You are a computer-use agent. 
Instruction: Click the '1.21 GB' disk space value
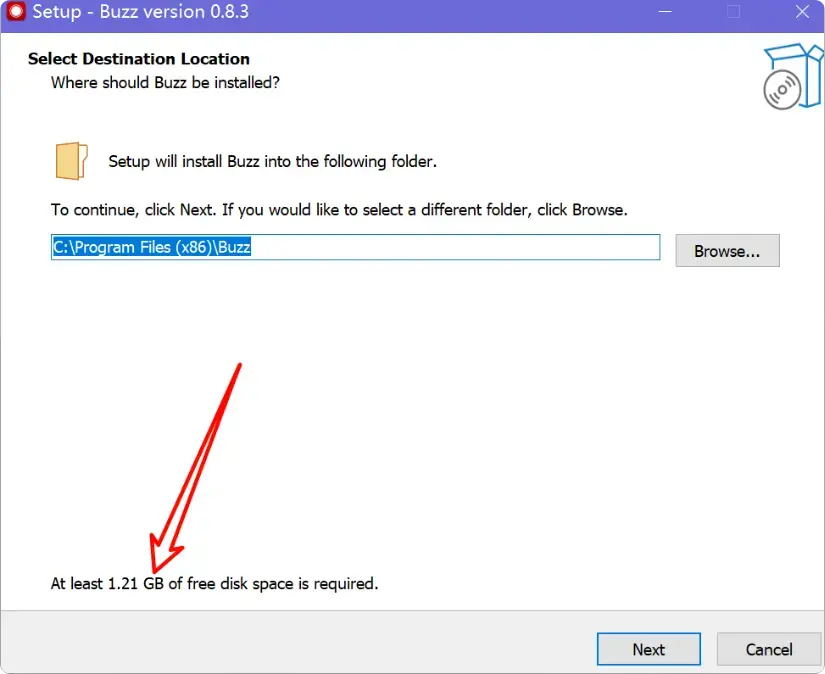(135, 583)
